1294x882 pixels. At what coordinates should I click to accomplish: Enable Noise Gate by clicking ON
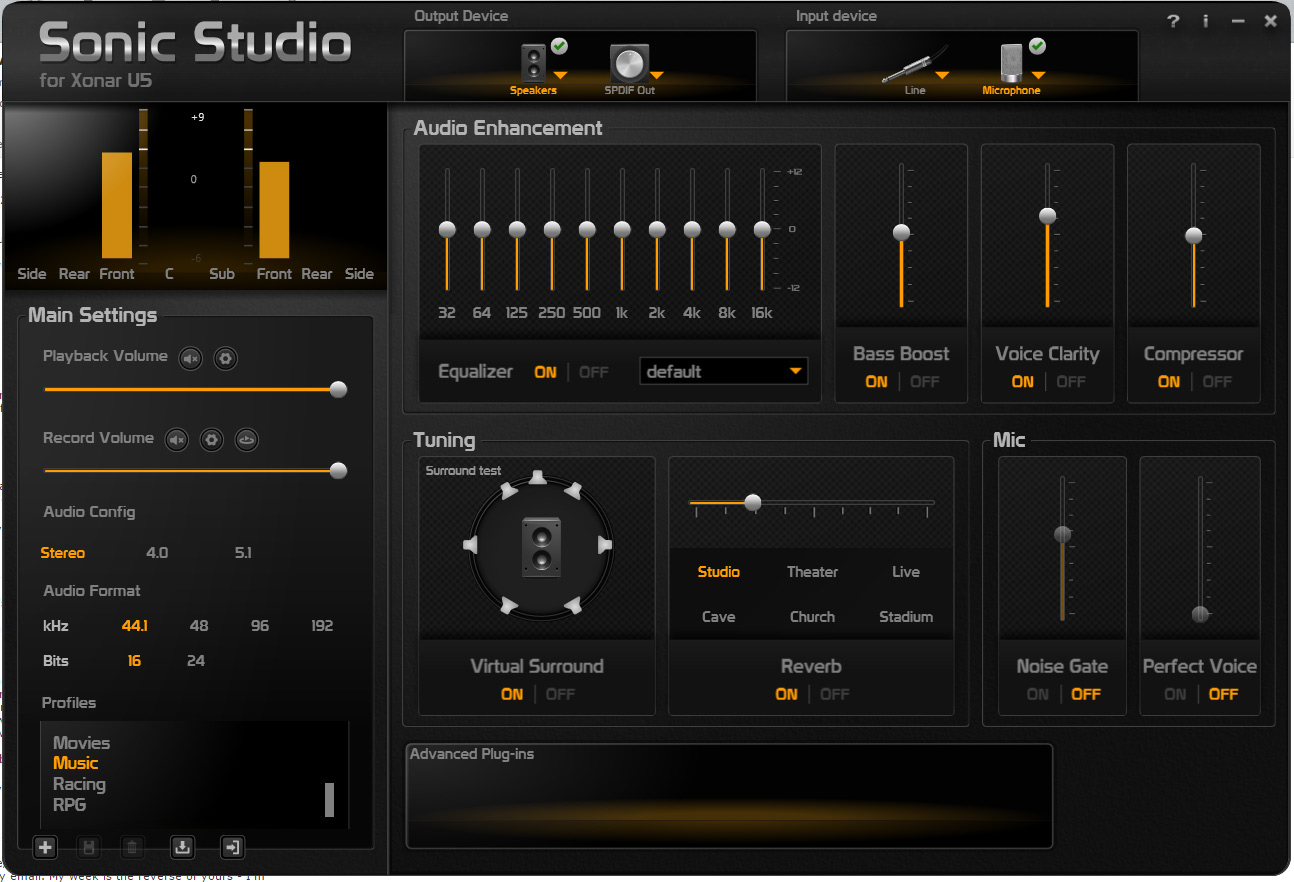[x=1038, y=694]
